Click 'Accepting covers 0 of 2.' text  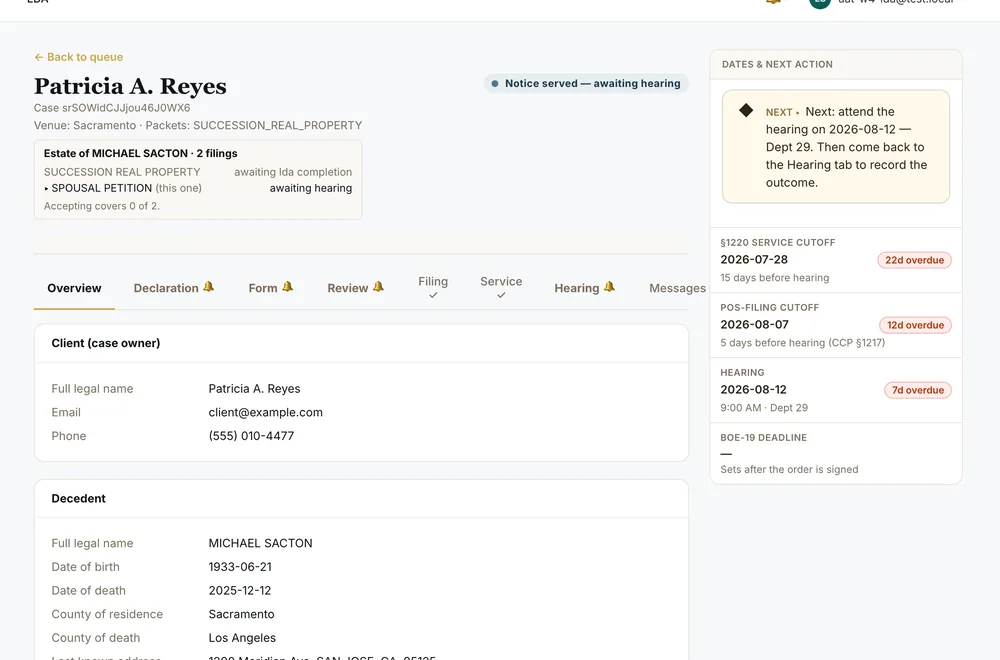(101, 206)
